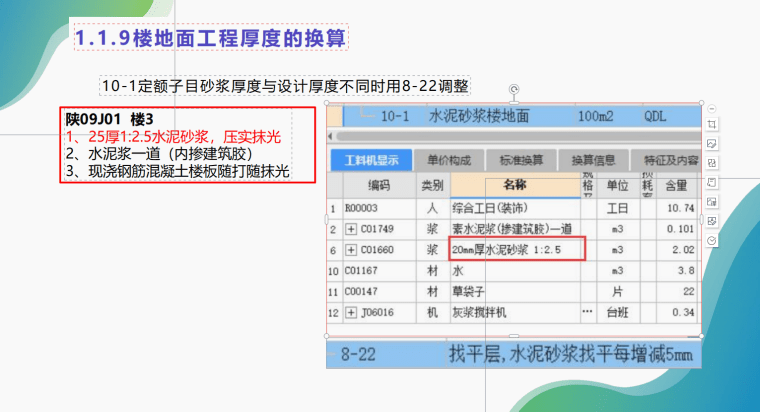Collapse the floating picture toolbar with minus button
Image resolution: width=760 pixels, height=412 pixels.
click(712, 109)
